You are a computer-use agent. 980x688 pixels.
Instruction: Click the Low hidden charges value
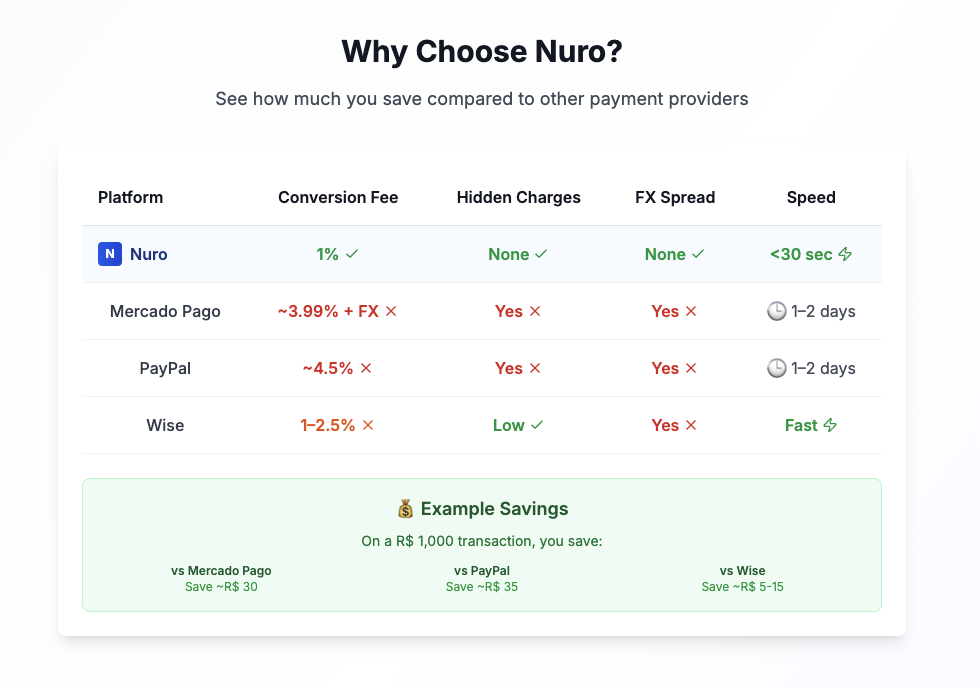[x=509, y=425]
